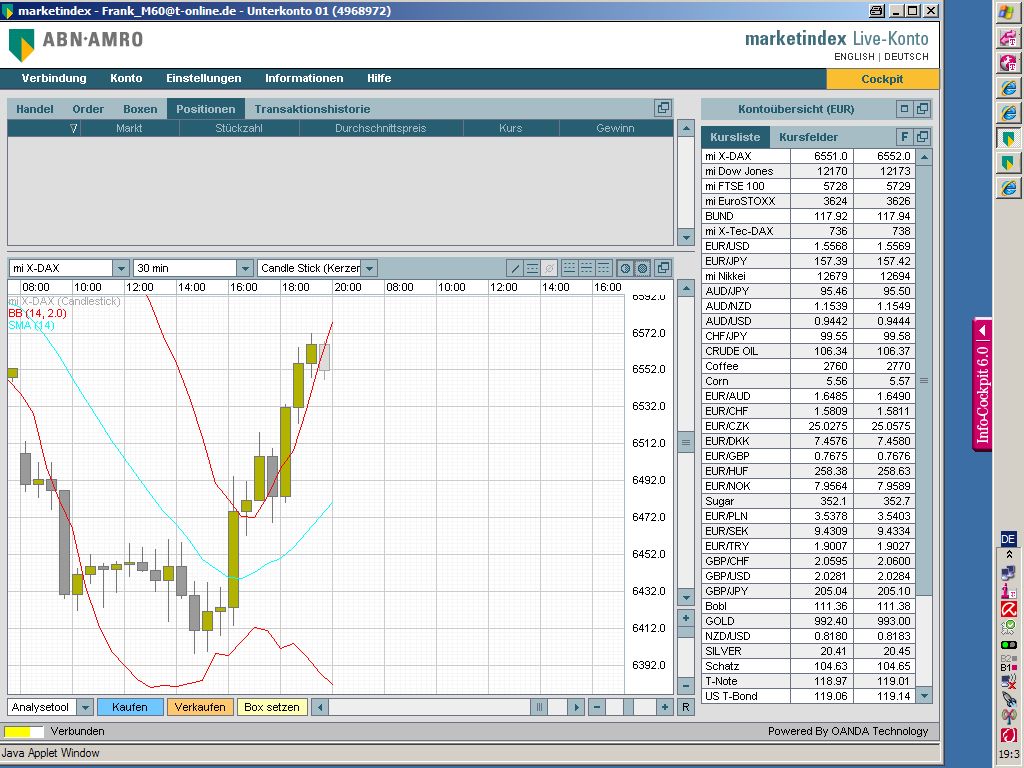The height and width of the screenshot is (768, 1024).
Task: Open the mi X-DAX instrument dropdown
Action: click(x=121, y=268)
